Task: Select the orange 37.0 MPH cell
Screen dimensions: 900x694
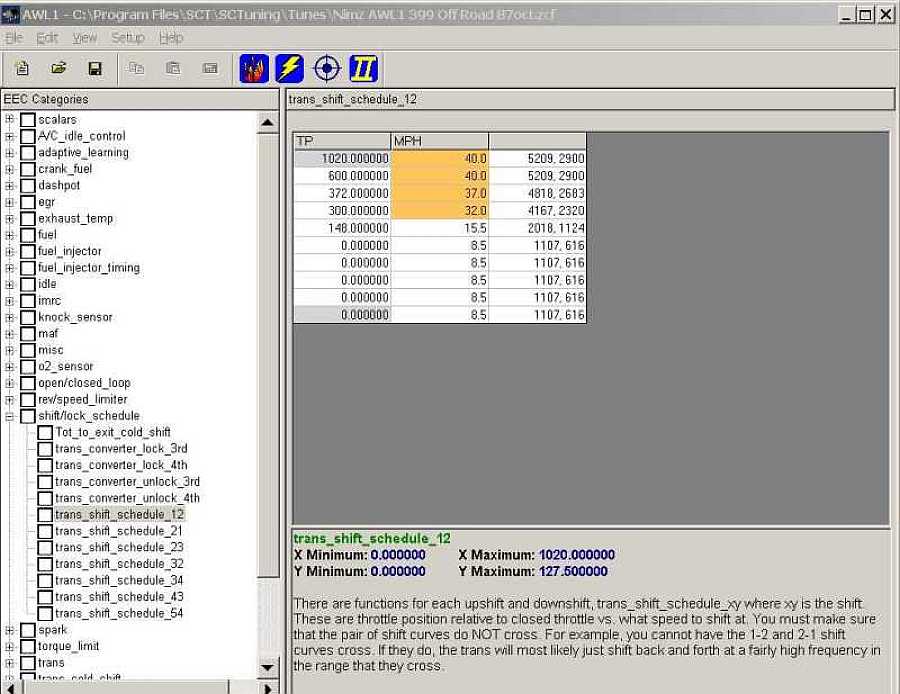Action: click(x=440, y=193)
